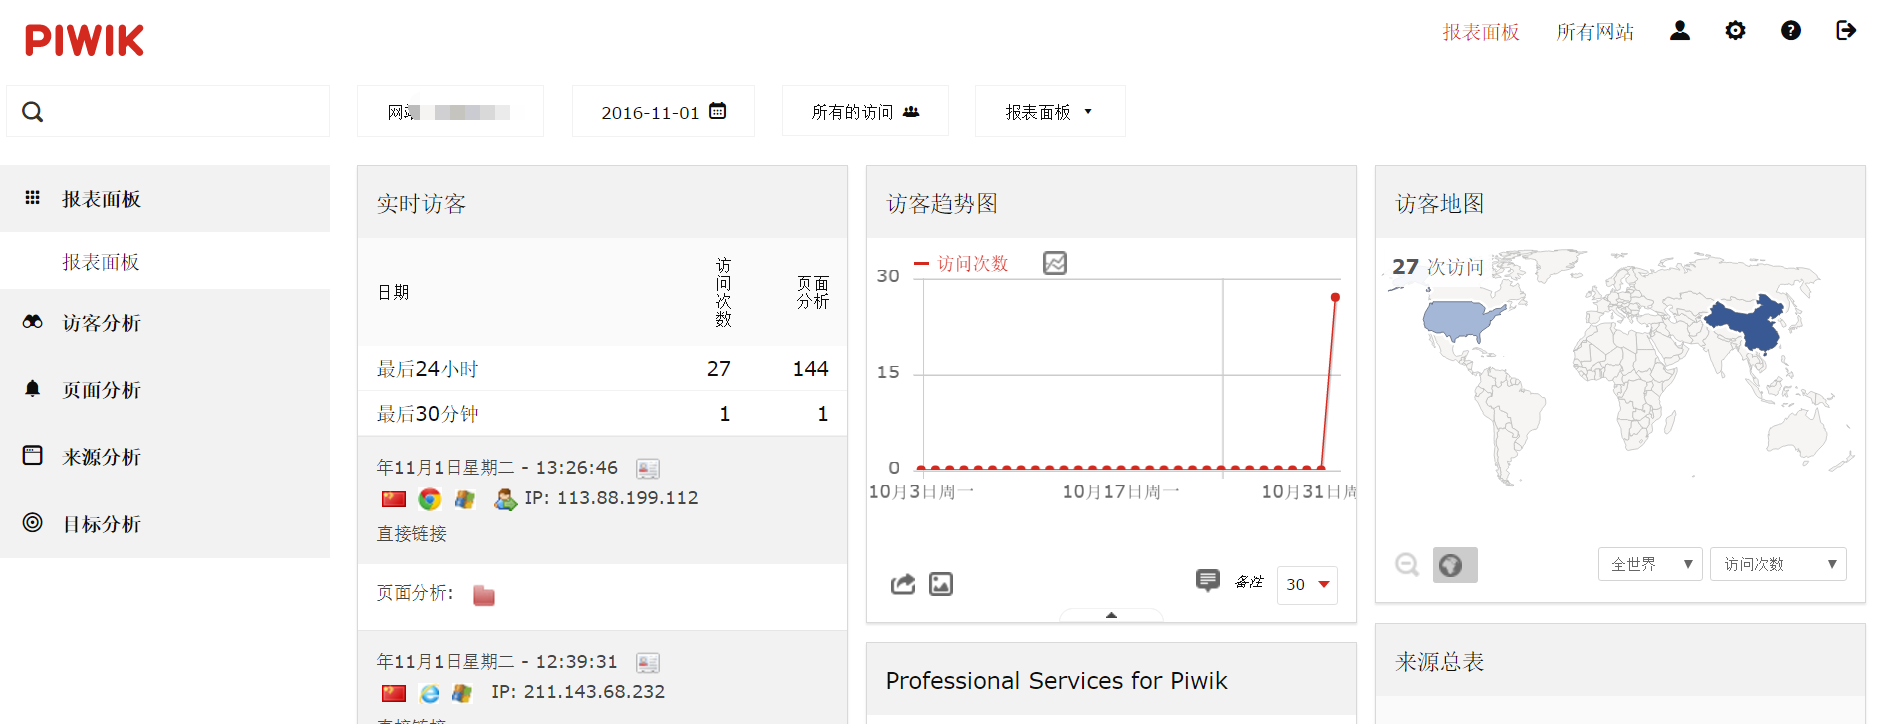Open settings via the gear icon
This screenshot has width=1877, height=724.
[x=1735, y=31]
